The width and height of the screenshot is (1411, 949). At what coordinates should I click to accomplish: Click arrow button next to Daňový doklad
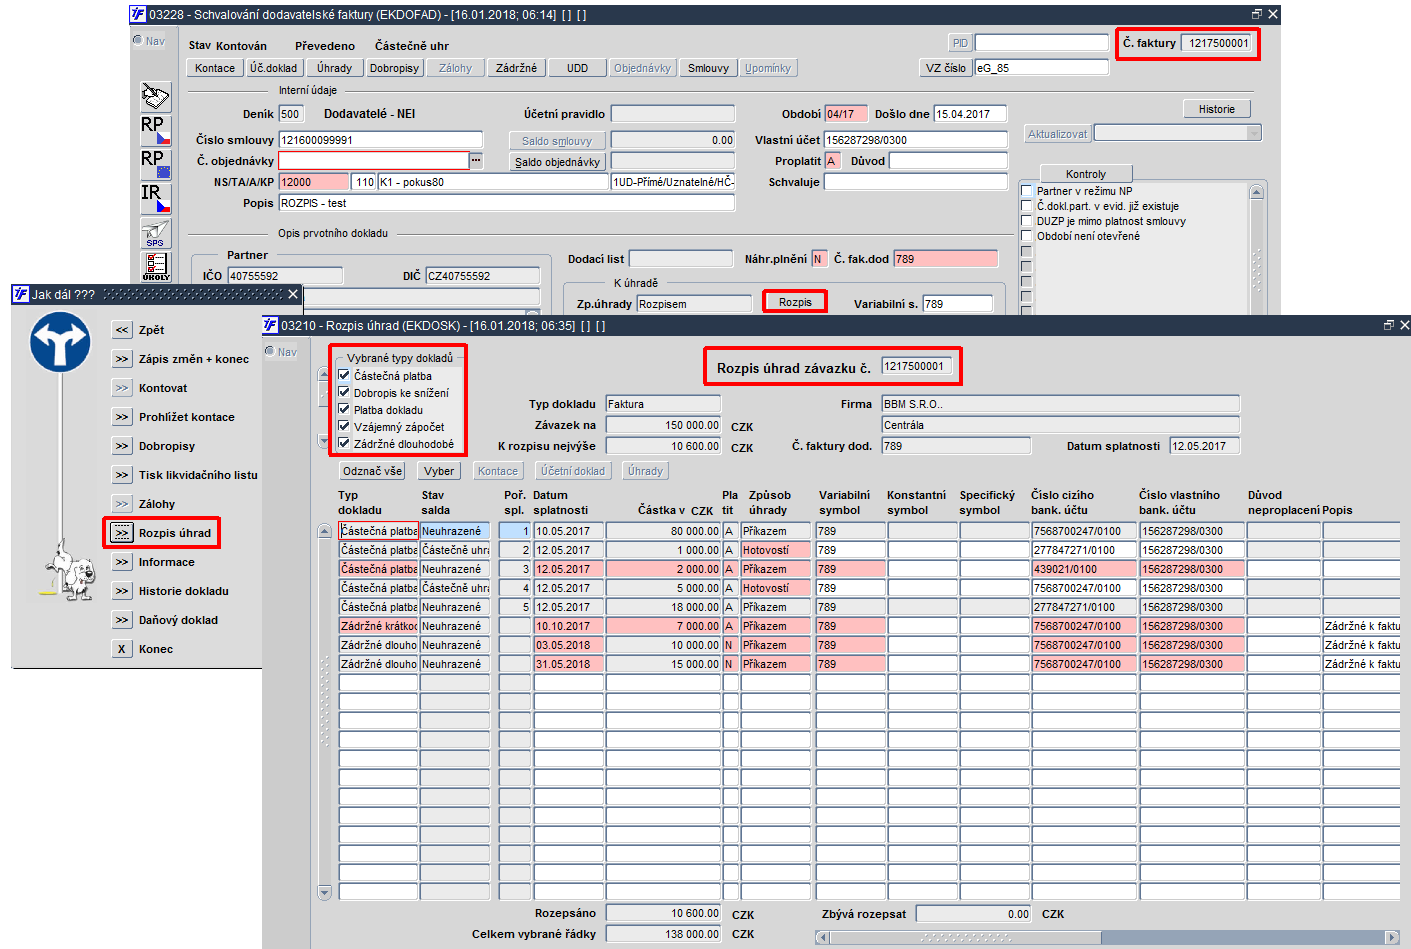point(122,620)
